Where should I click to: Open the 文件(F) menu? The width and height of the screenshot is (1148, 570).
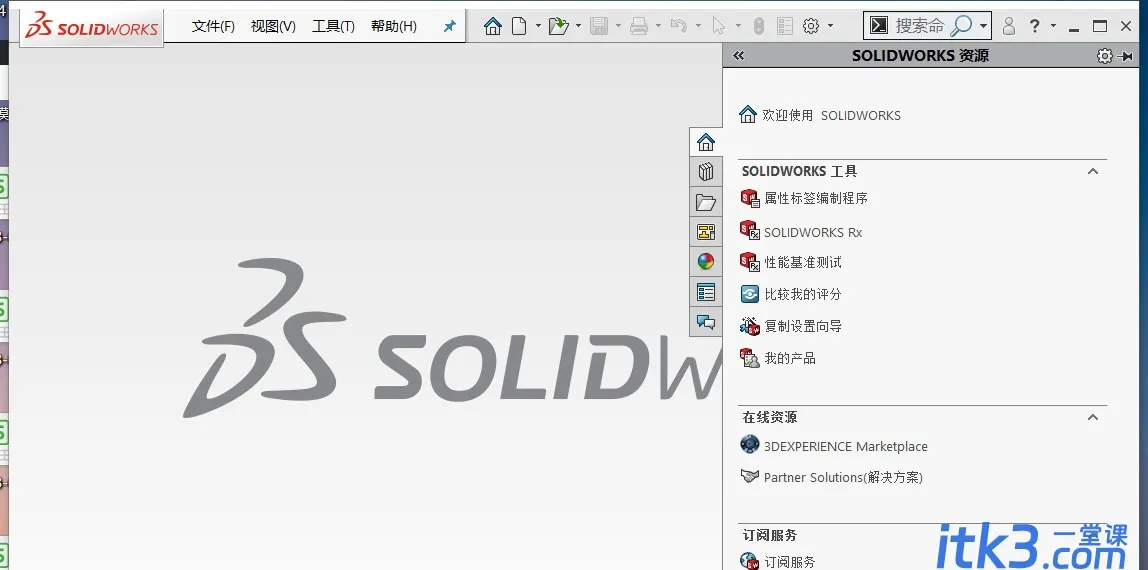pos(213,26)
